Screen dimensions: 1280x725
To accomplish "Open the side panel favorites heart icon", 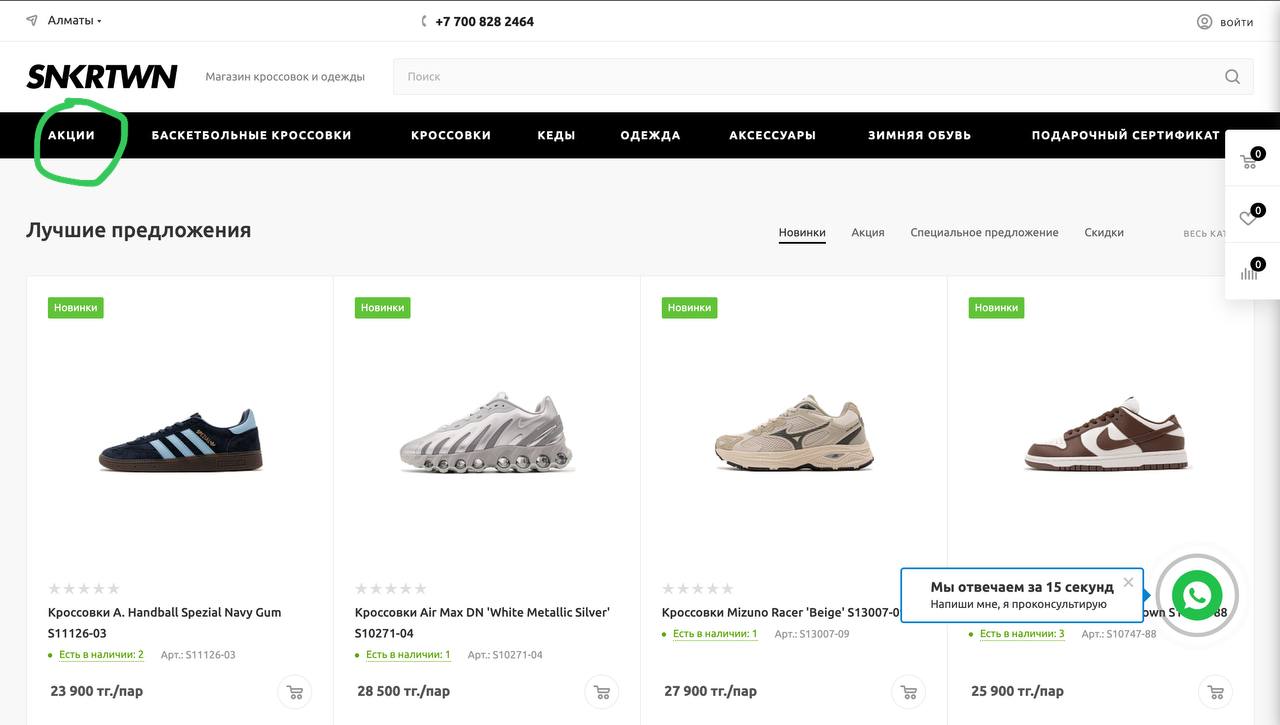I will [1250, 216].
